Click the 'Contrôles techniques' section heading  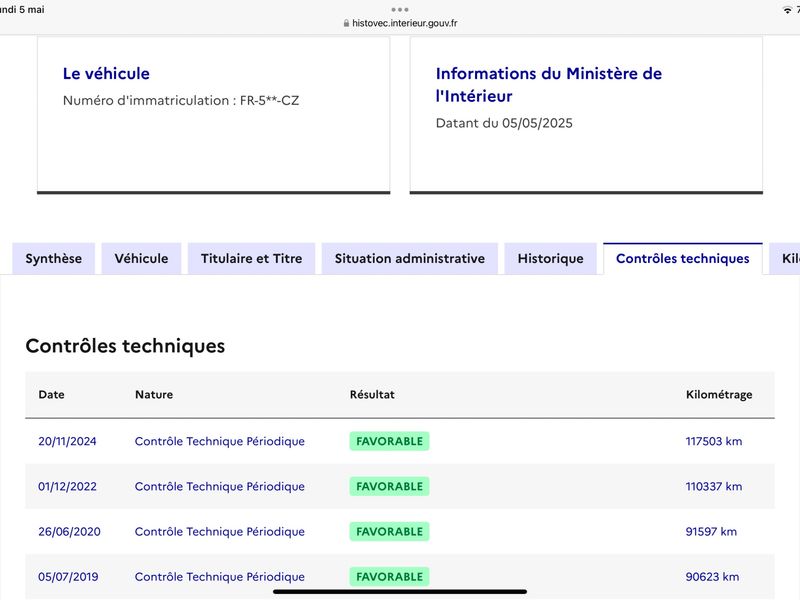click(125, 346)
